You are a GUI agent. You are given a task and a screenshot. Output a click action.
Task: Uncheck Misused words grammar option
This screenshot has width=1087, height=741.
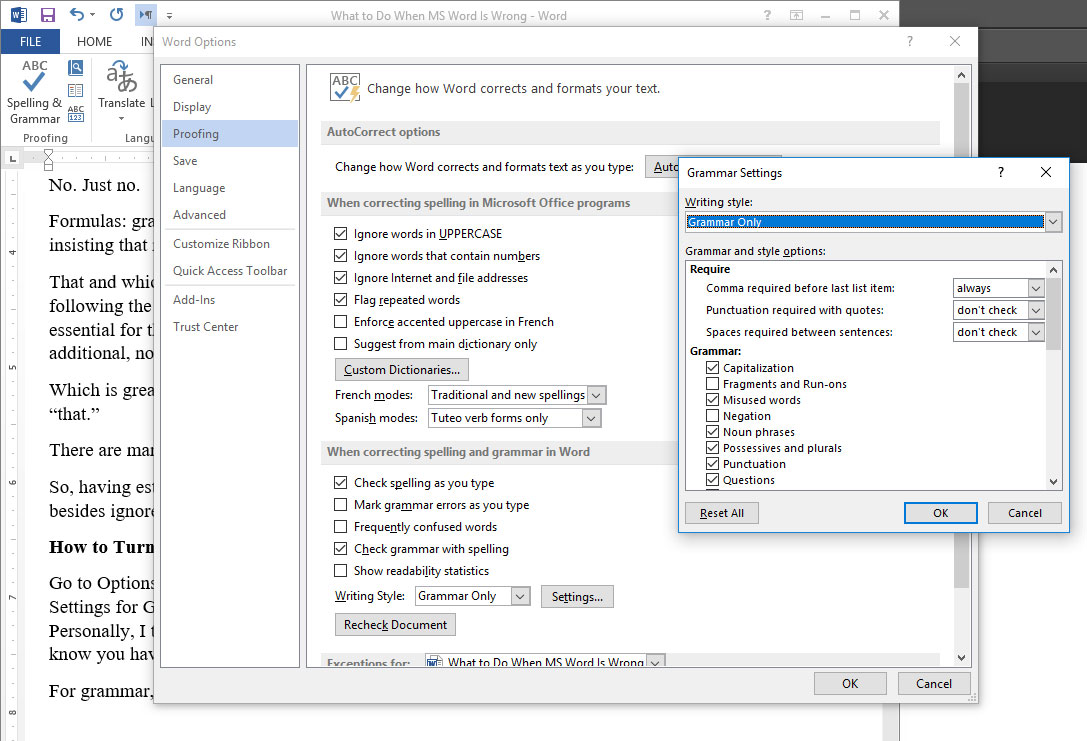(712, 399)
